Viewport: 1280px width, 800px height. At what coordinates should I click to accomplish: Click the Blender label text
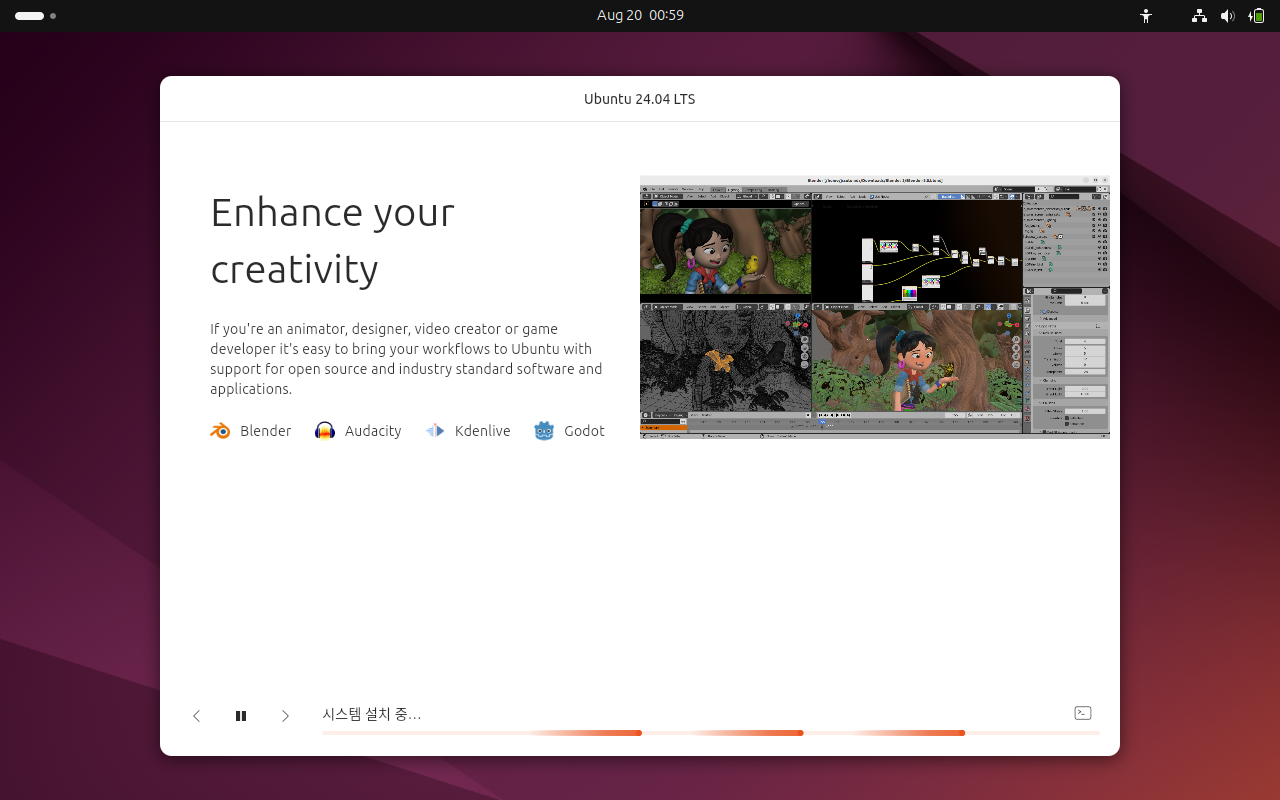[x=265, y=431]
